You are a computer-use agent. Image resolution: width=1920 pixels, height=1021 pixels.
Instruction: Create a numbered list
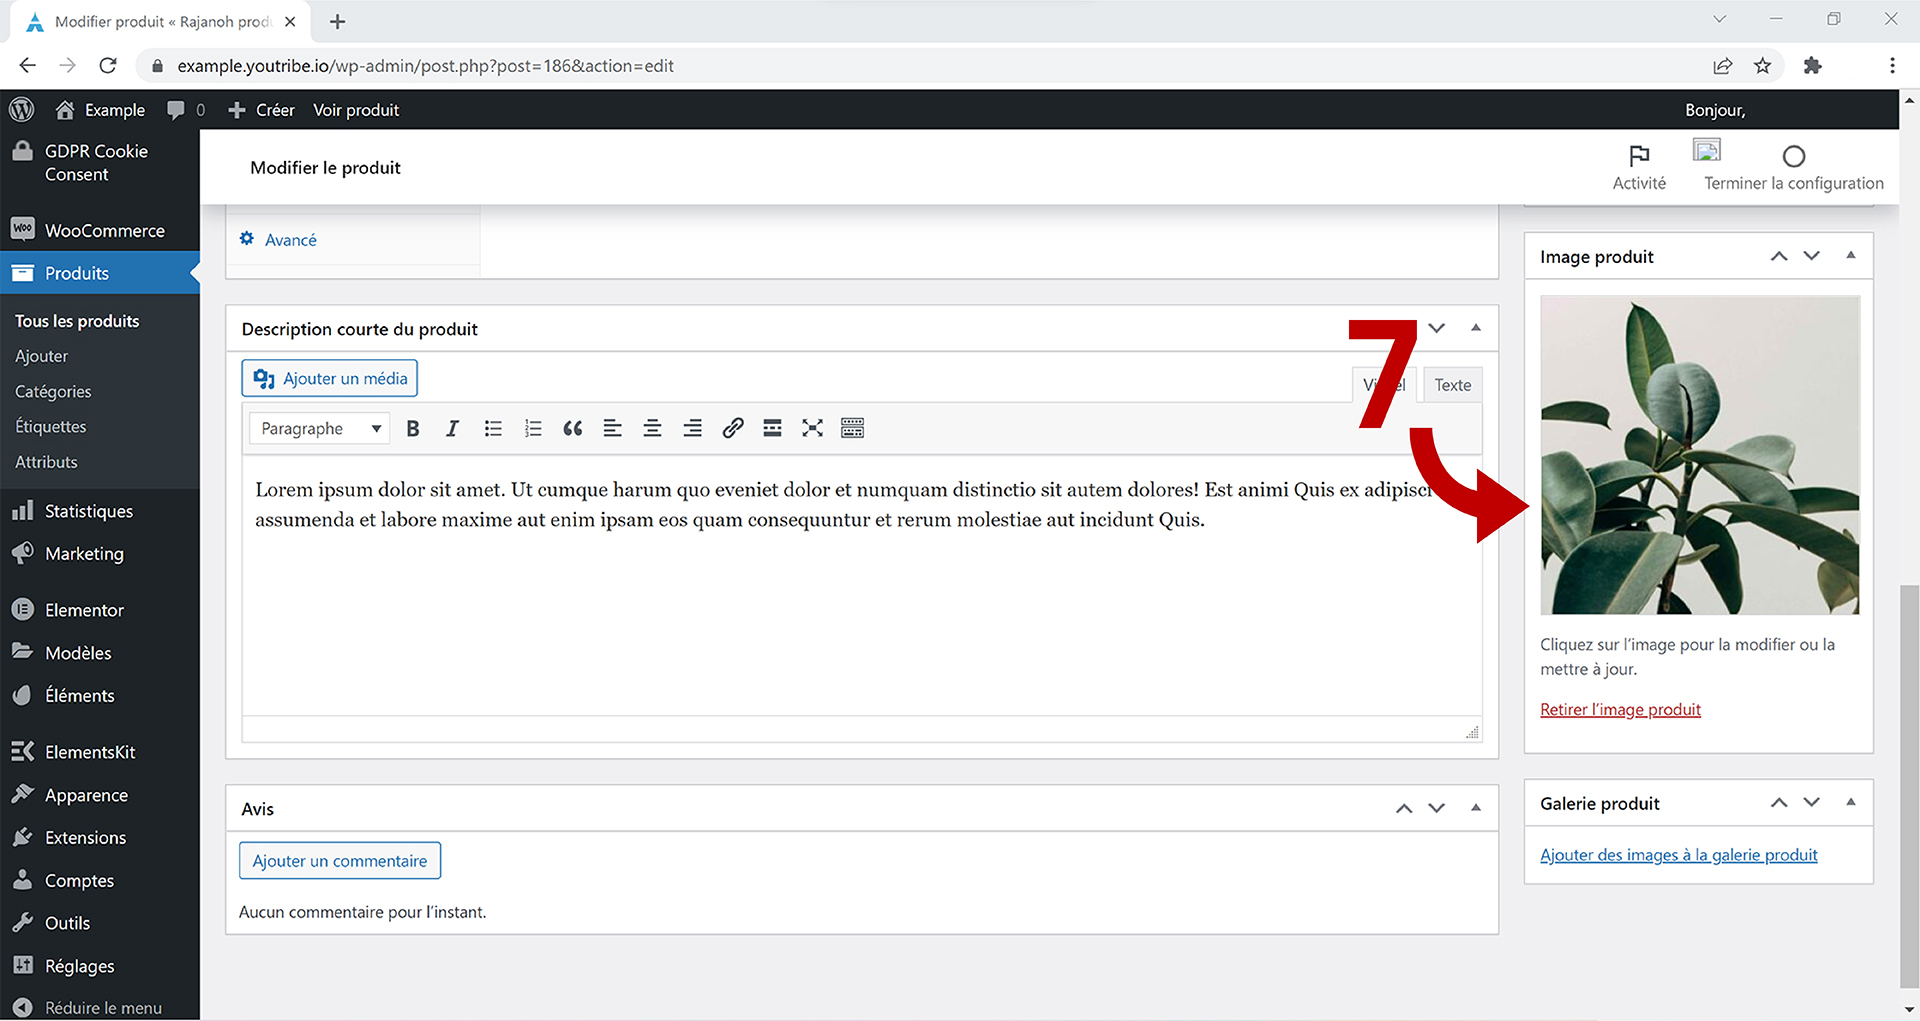tap(533, 428)
